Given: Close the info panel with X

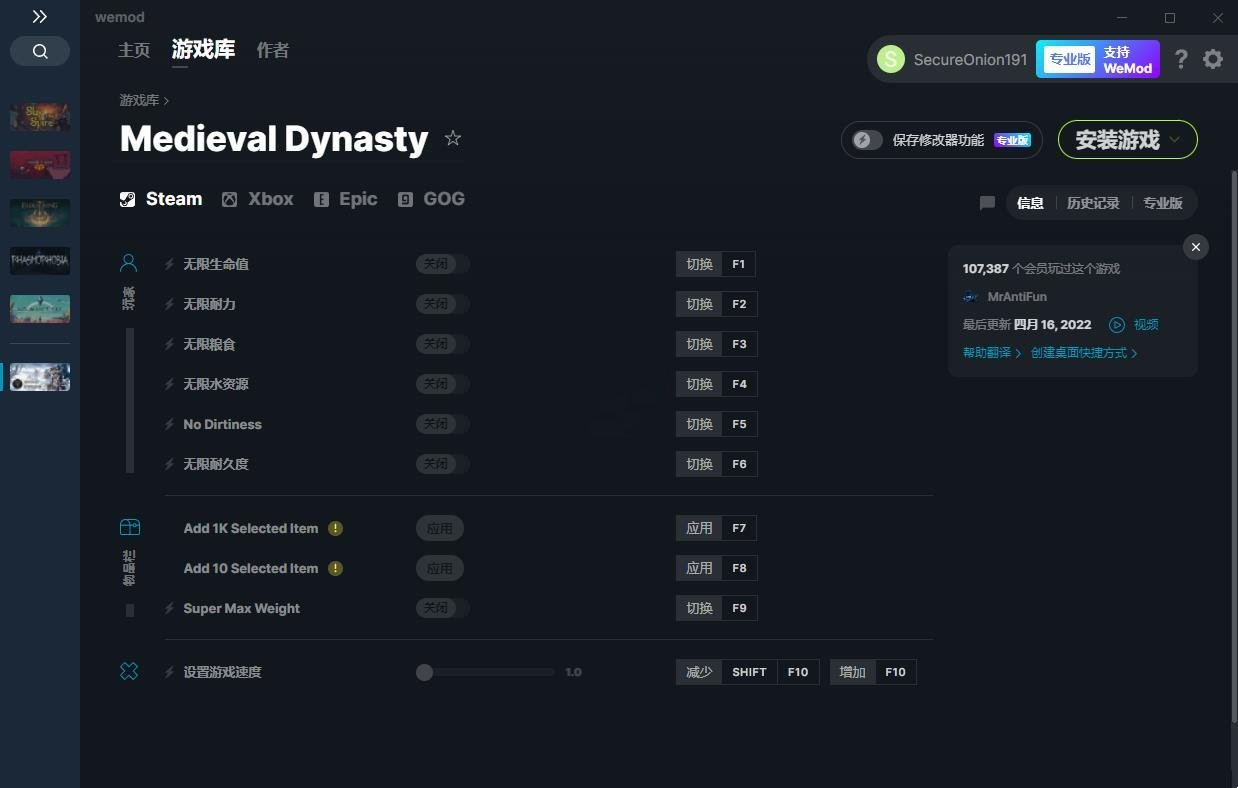Looking at the screenshot, I should tap(1196, 247).
